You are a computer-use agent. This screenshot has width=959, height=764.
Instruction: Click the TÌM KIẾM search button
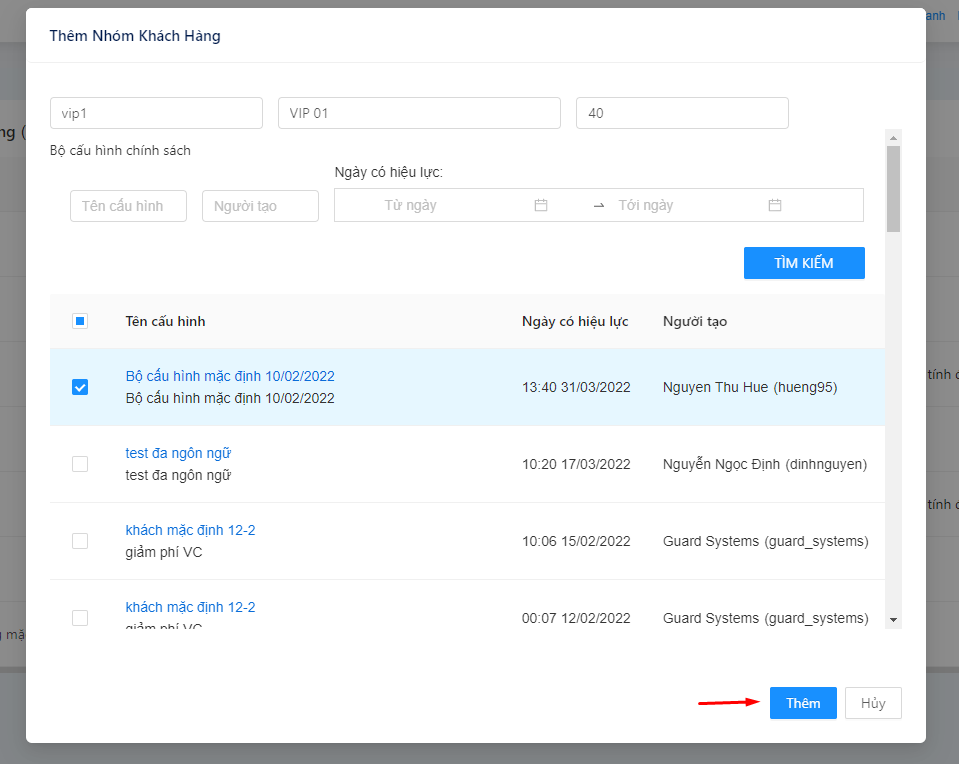click(803, 263)
